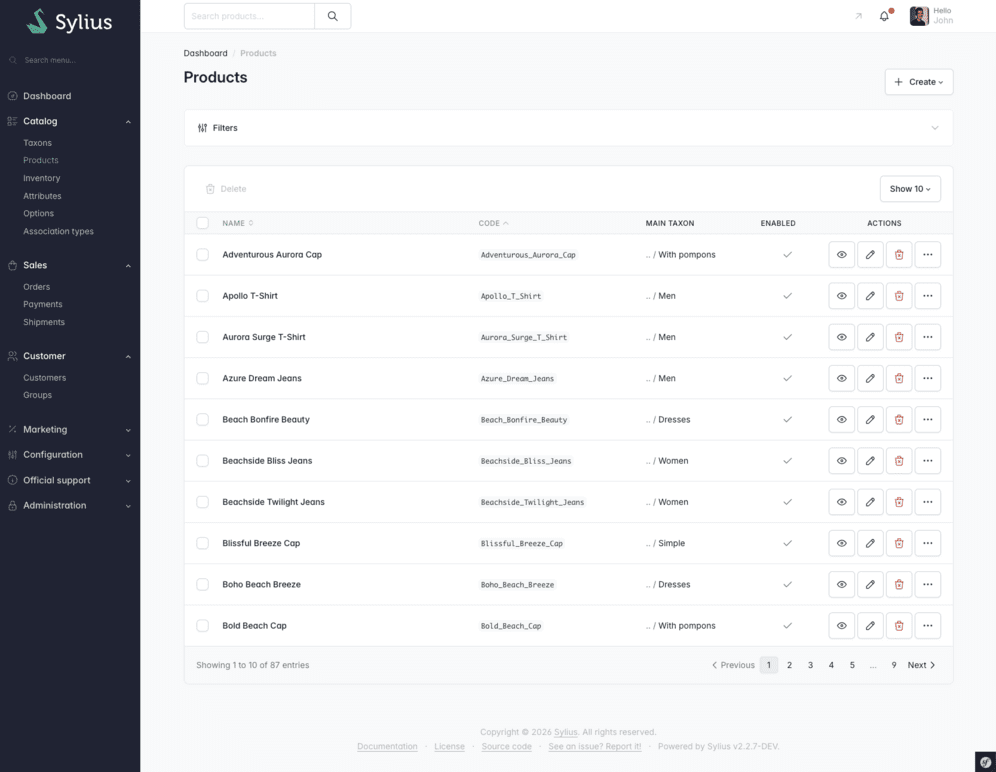View Blissful Breeze Cap eye icon
This screenshot has height=772, width=996.
coord(841,543)
